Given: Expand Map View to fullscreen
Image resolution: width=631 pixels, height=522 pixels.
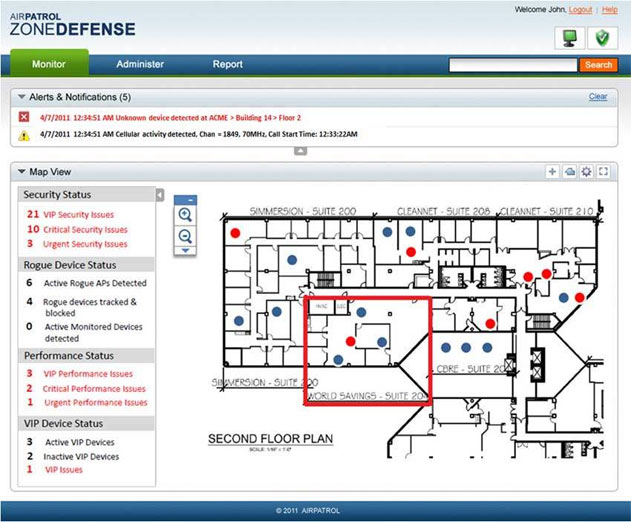Looking at the screenshot, I should pos(603,172).
